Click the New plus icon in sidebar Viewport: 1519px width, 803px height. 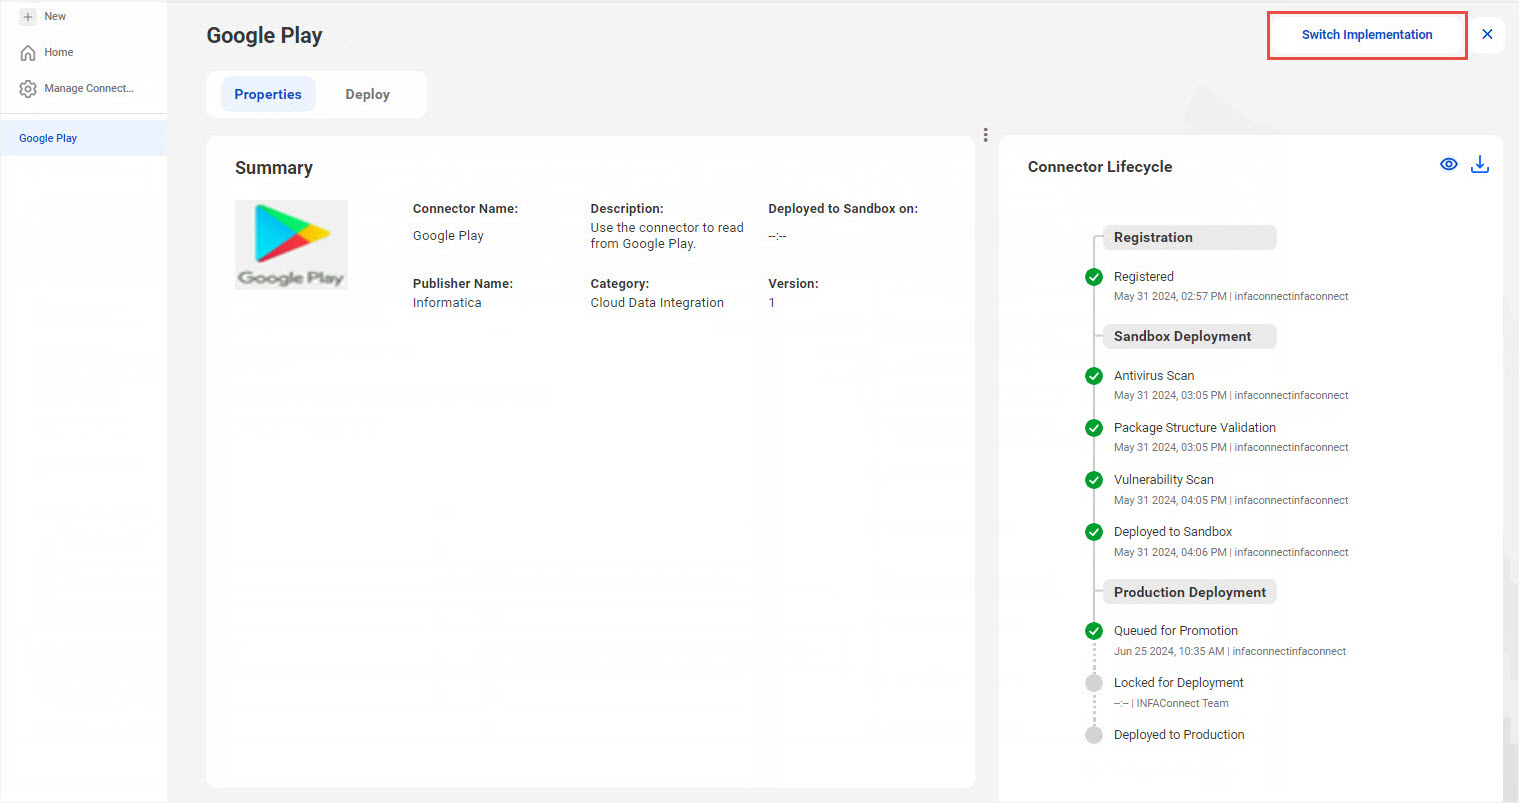[x=28, y=17]
